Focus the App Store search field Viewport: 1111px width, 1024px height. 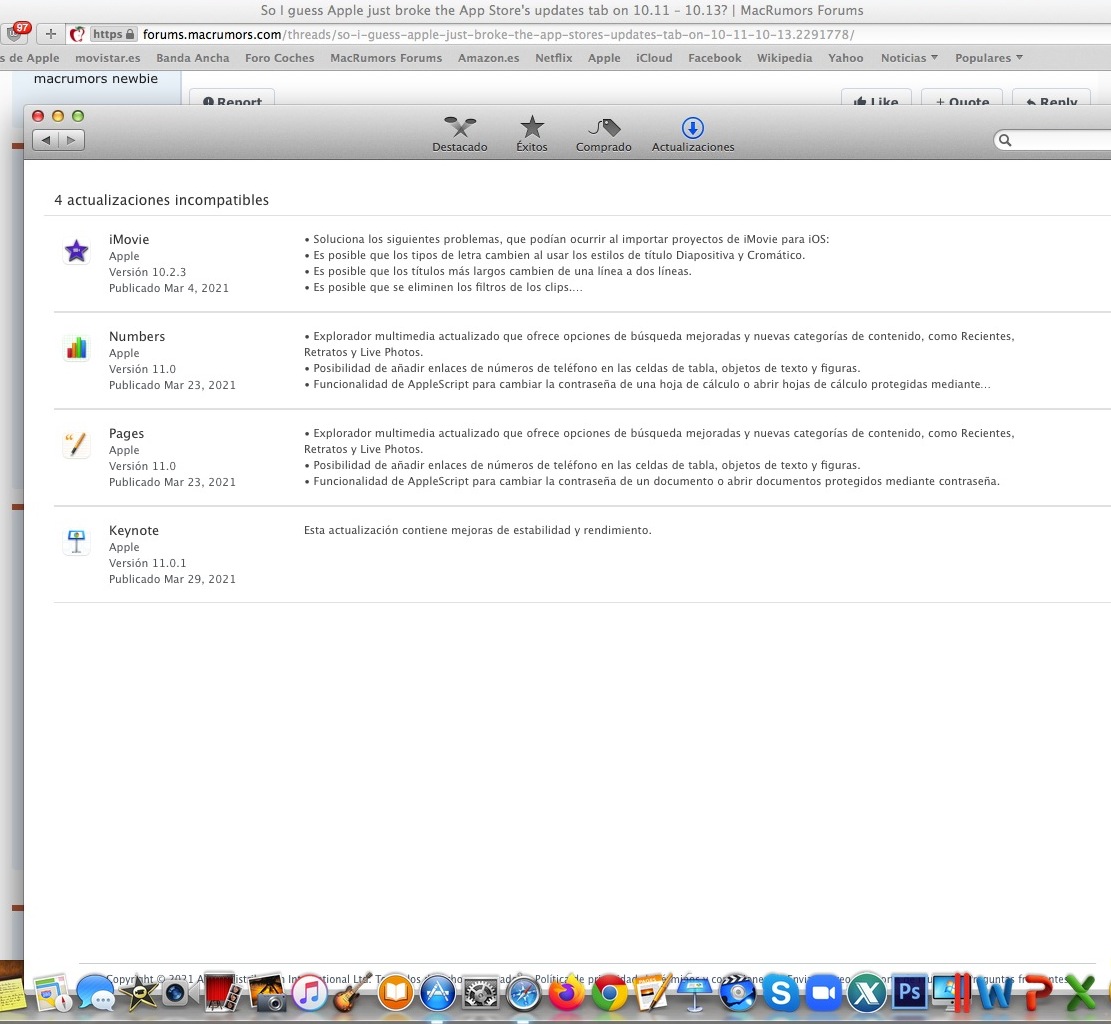pyautogui.click(x=1052, y=140)
